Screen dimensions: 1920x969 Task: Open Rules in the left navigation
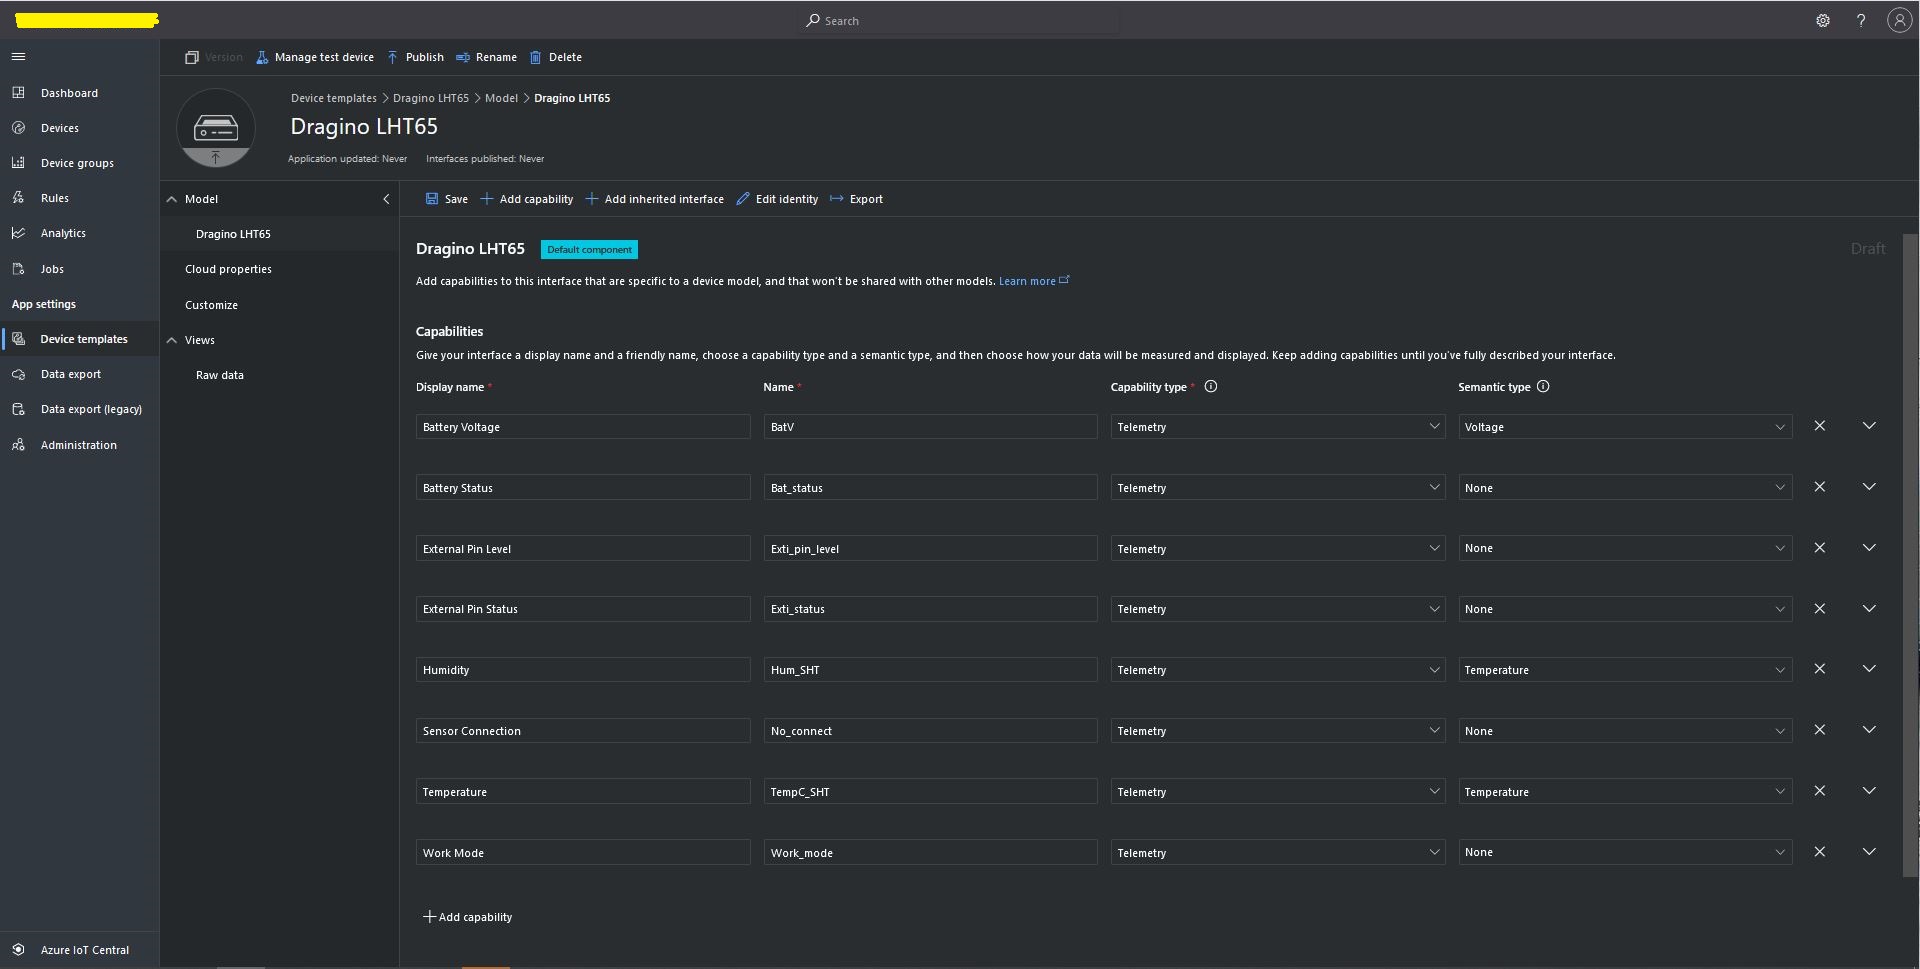(x=55, y=198)
